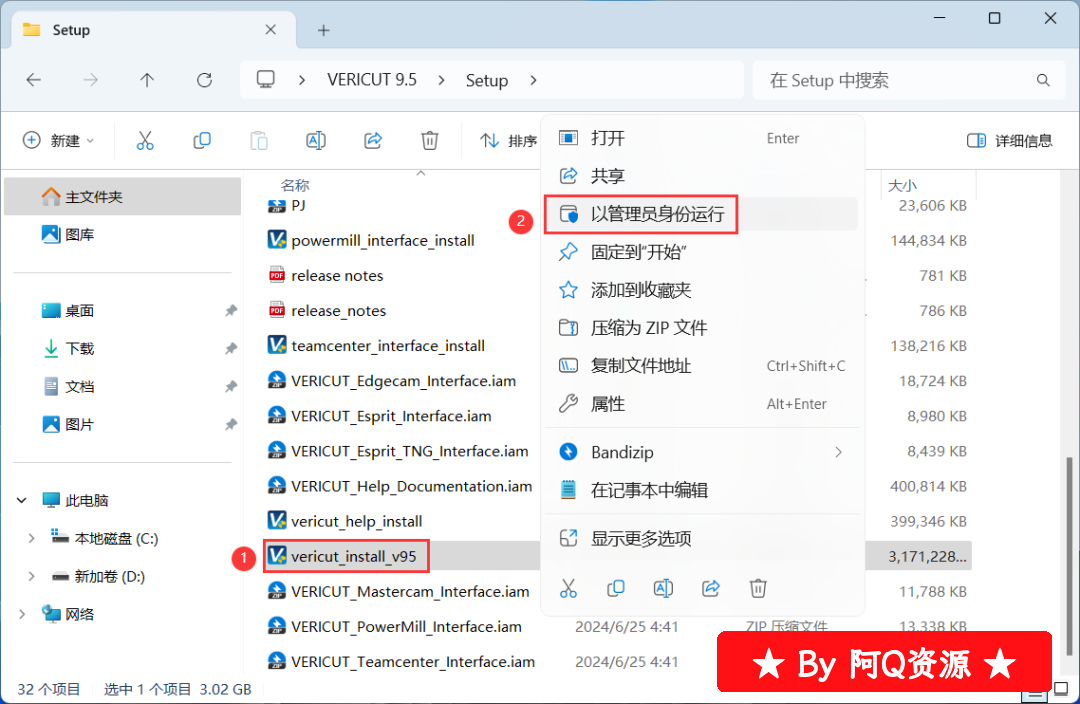Screen dimensions: 1080x704
Task: Click the chevron after Setup in the address bar
Action: pyautogui.click(x=533, y=81)
